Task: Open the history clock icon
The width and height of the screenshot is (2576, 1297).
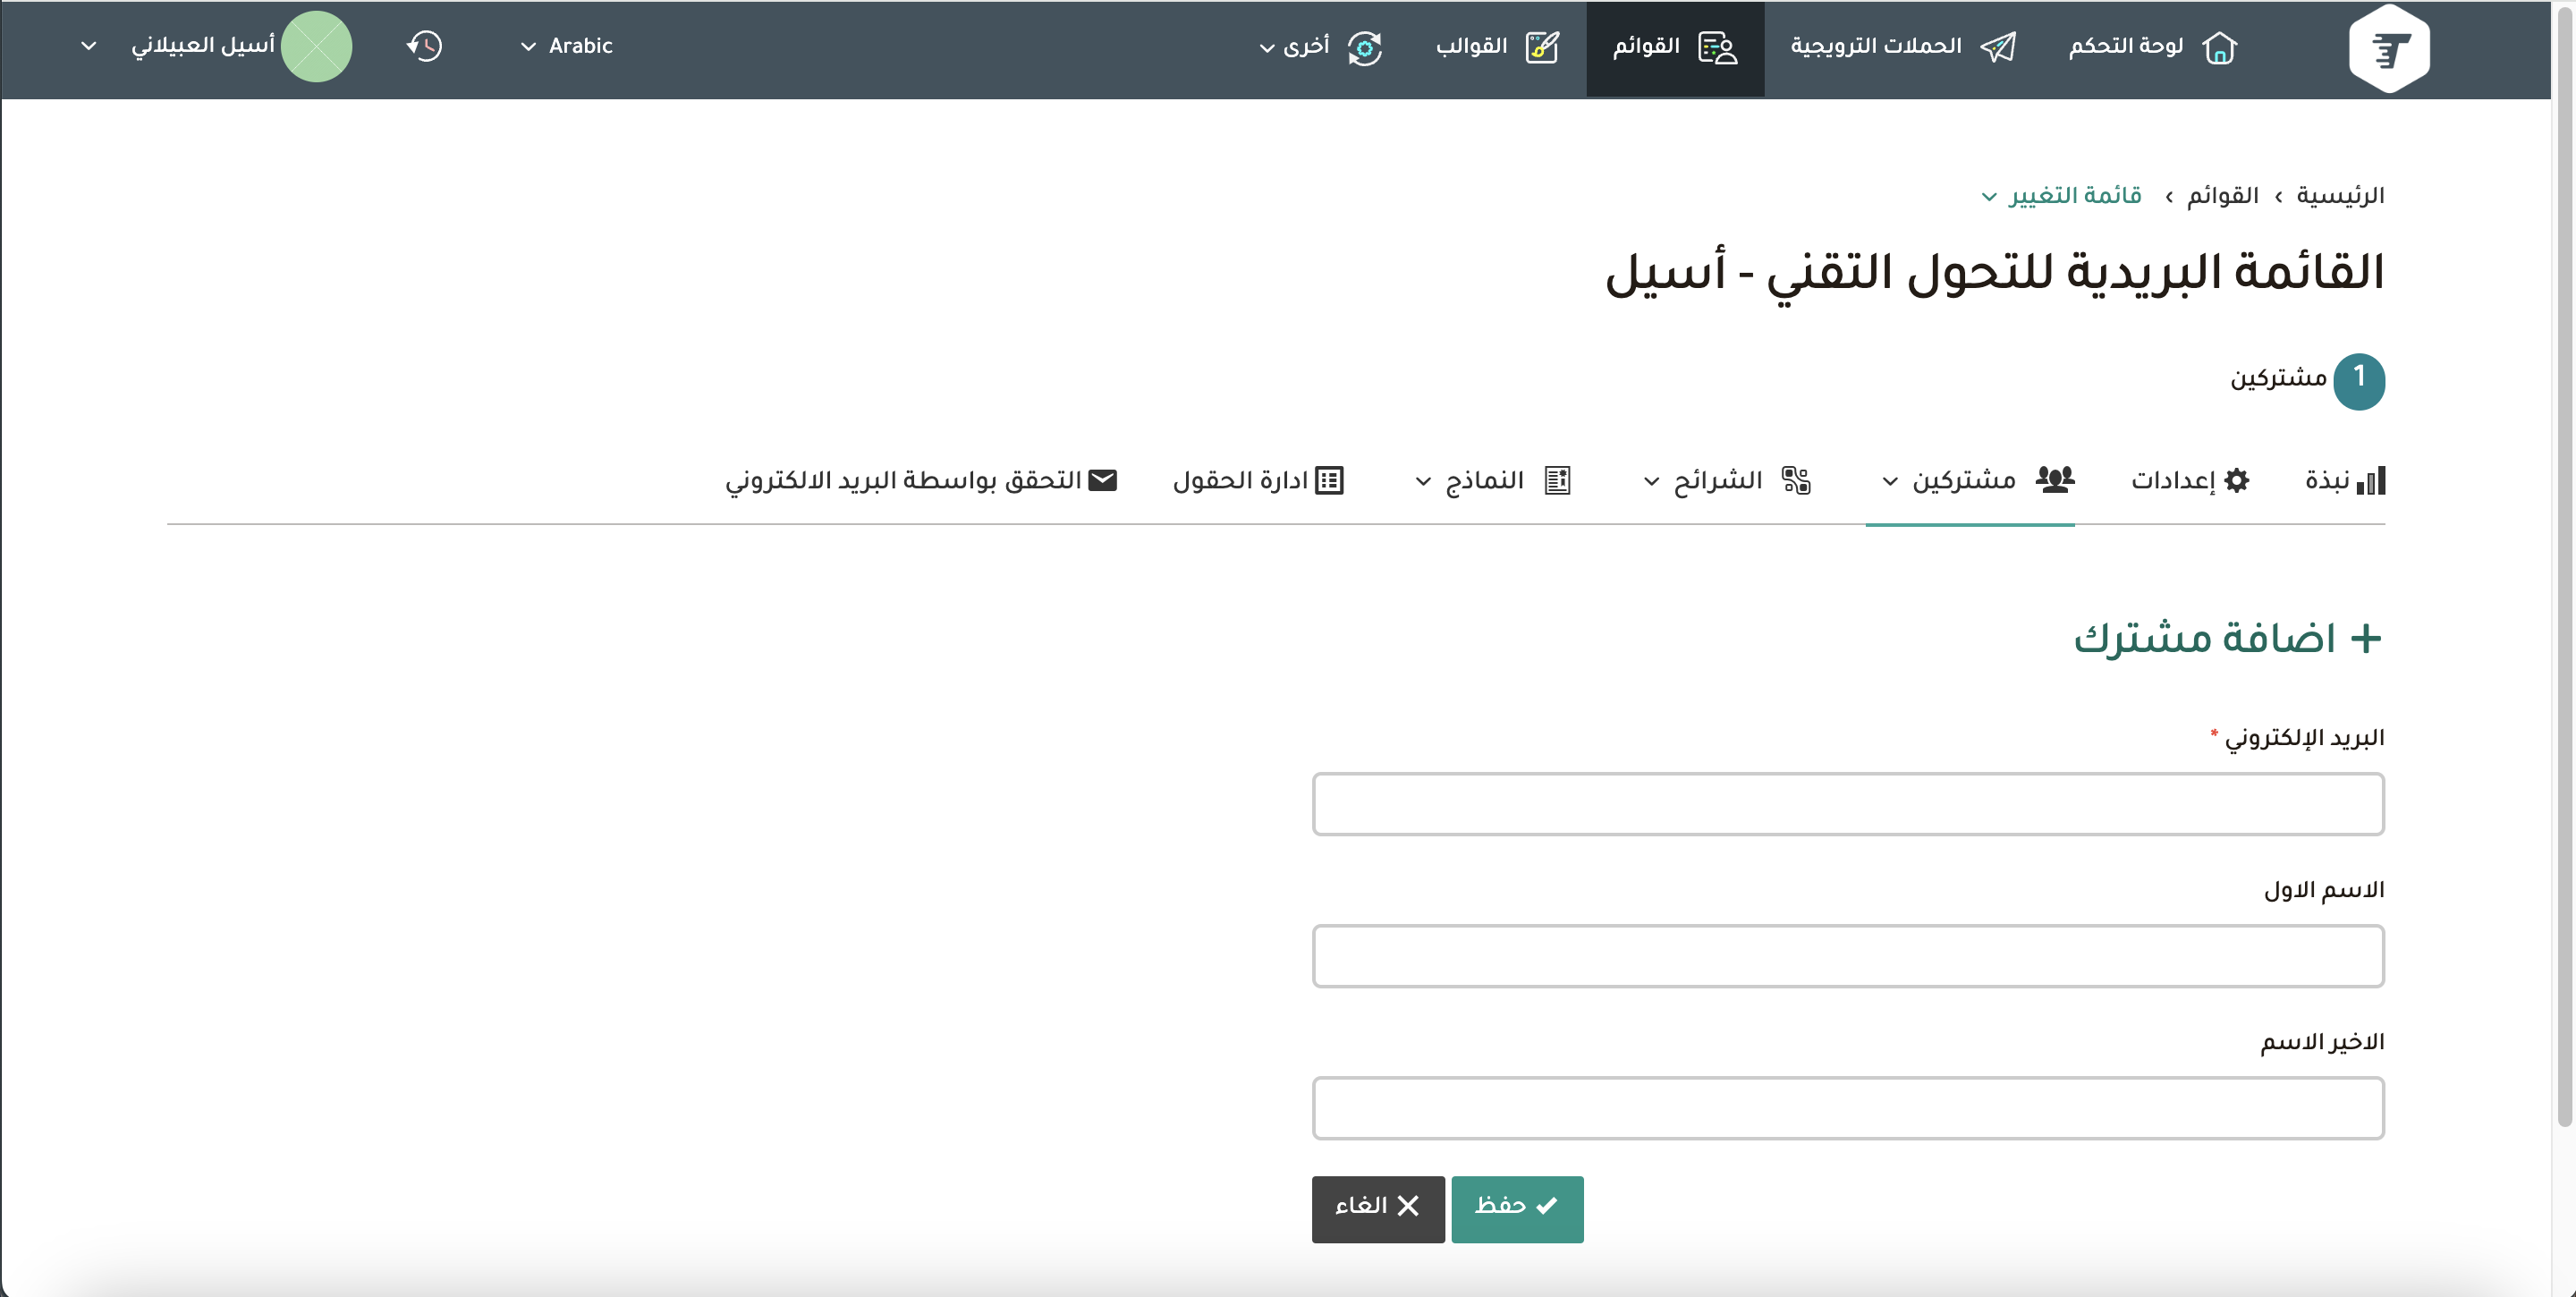Action: click(425, 46)
